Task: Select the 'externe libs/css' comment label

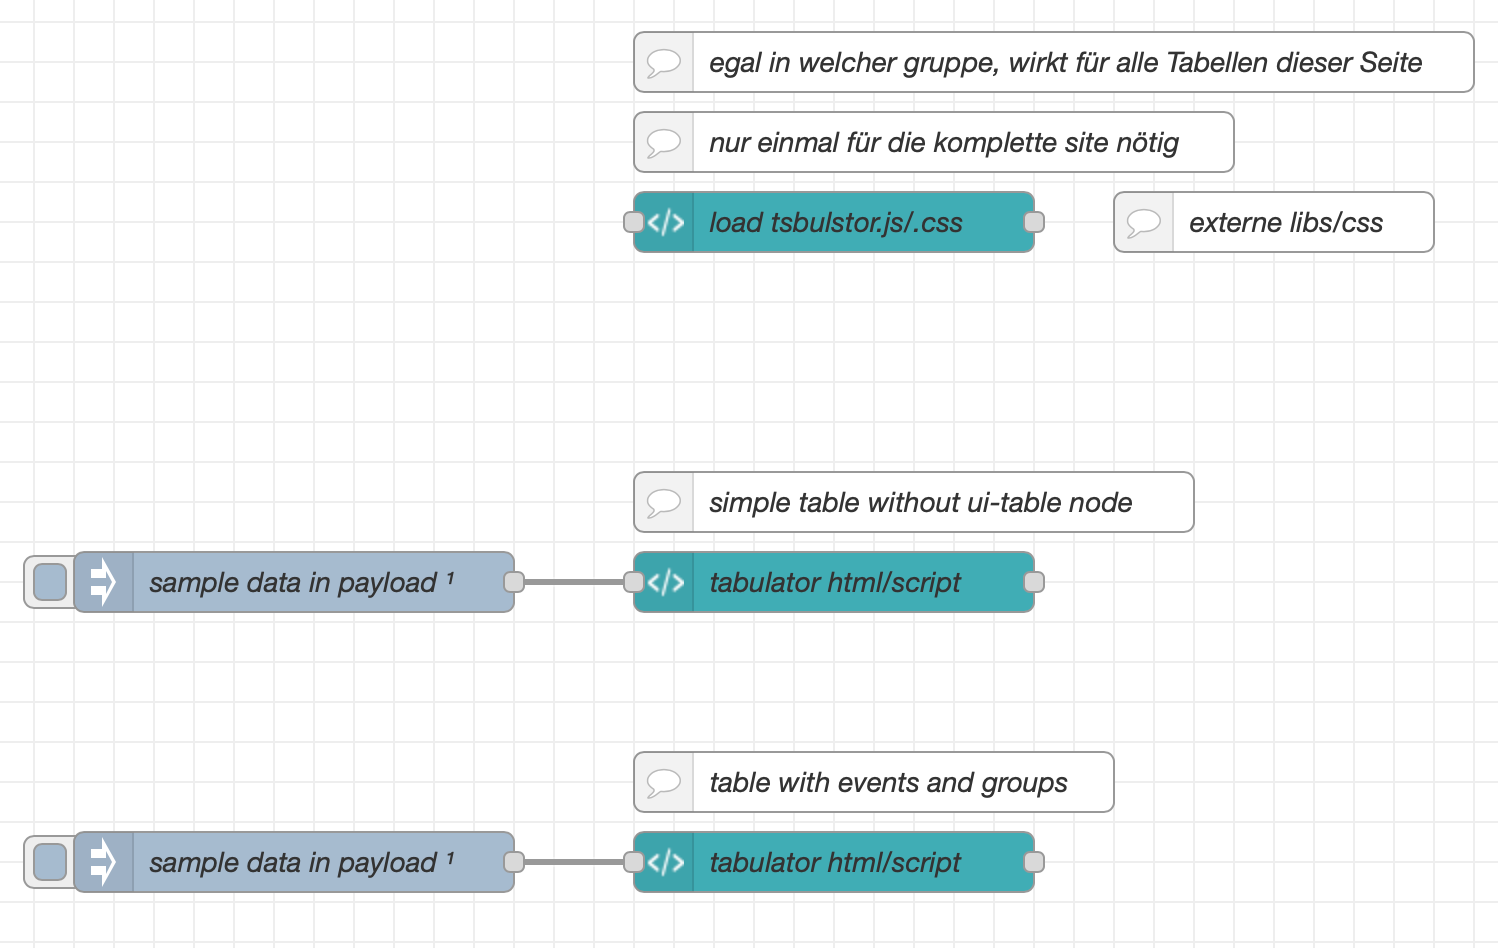Action: point(1286,222)
